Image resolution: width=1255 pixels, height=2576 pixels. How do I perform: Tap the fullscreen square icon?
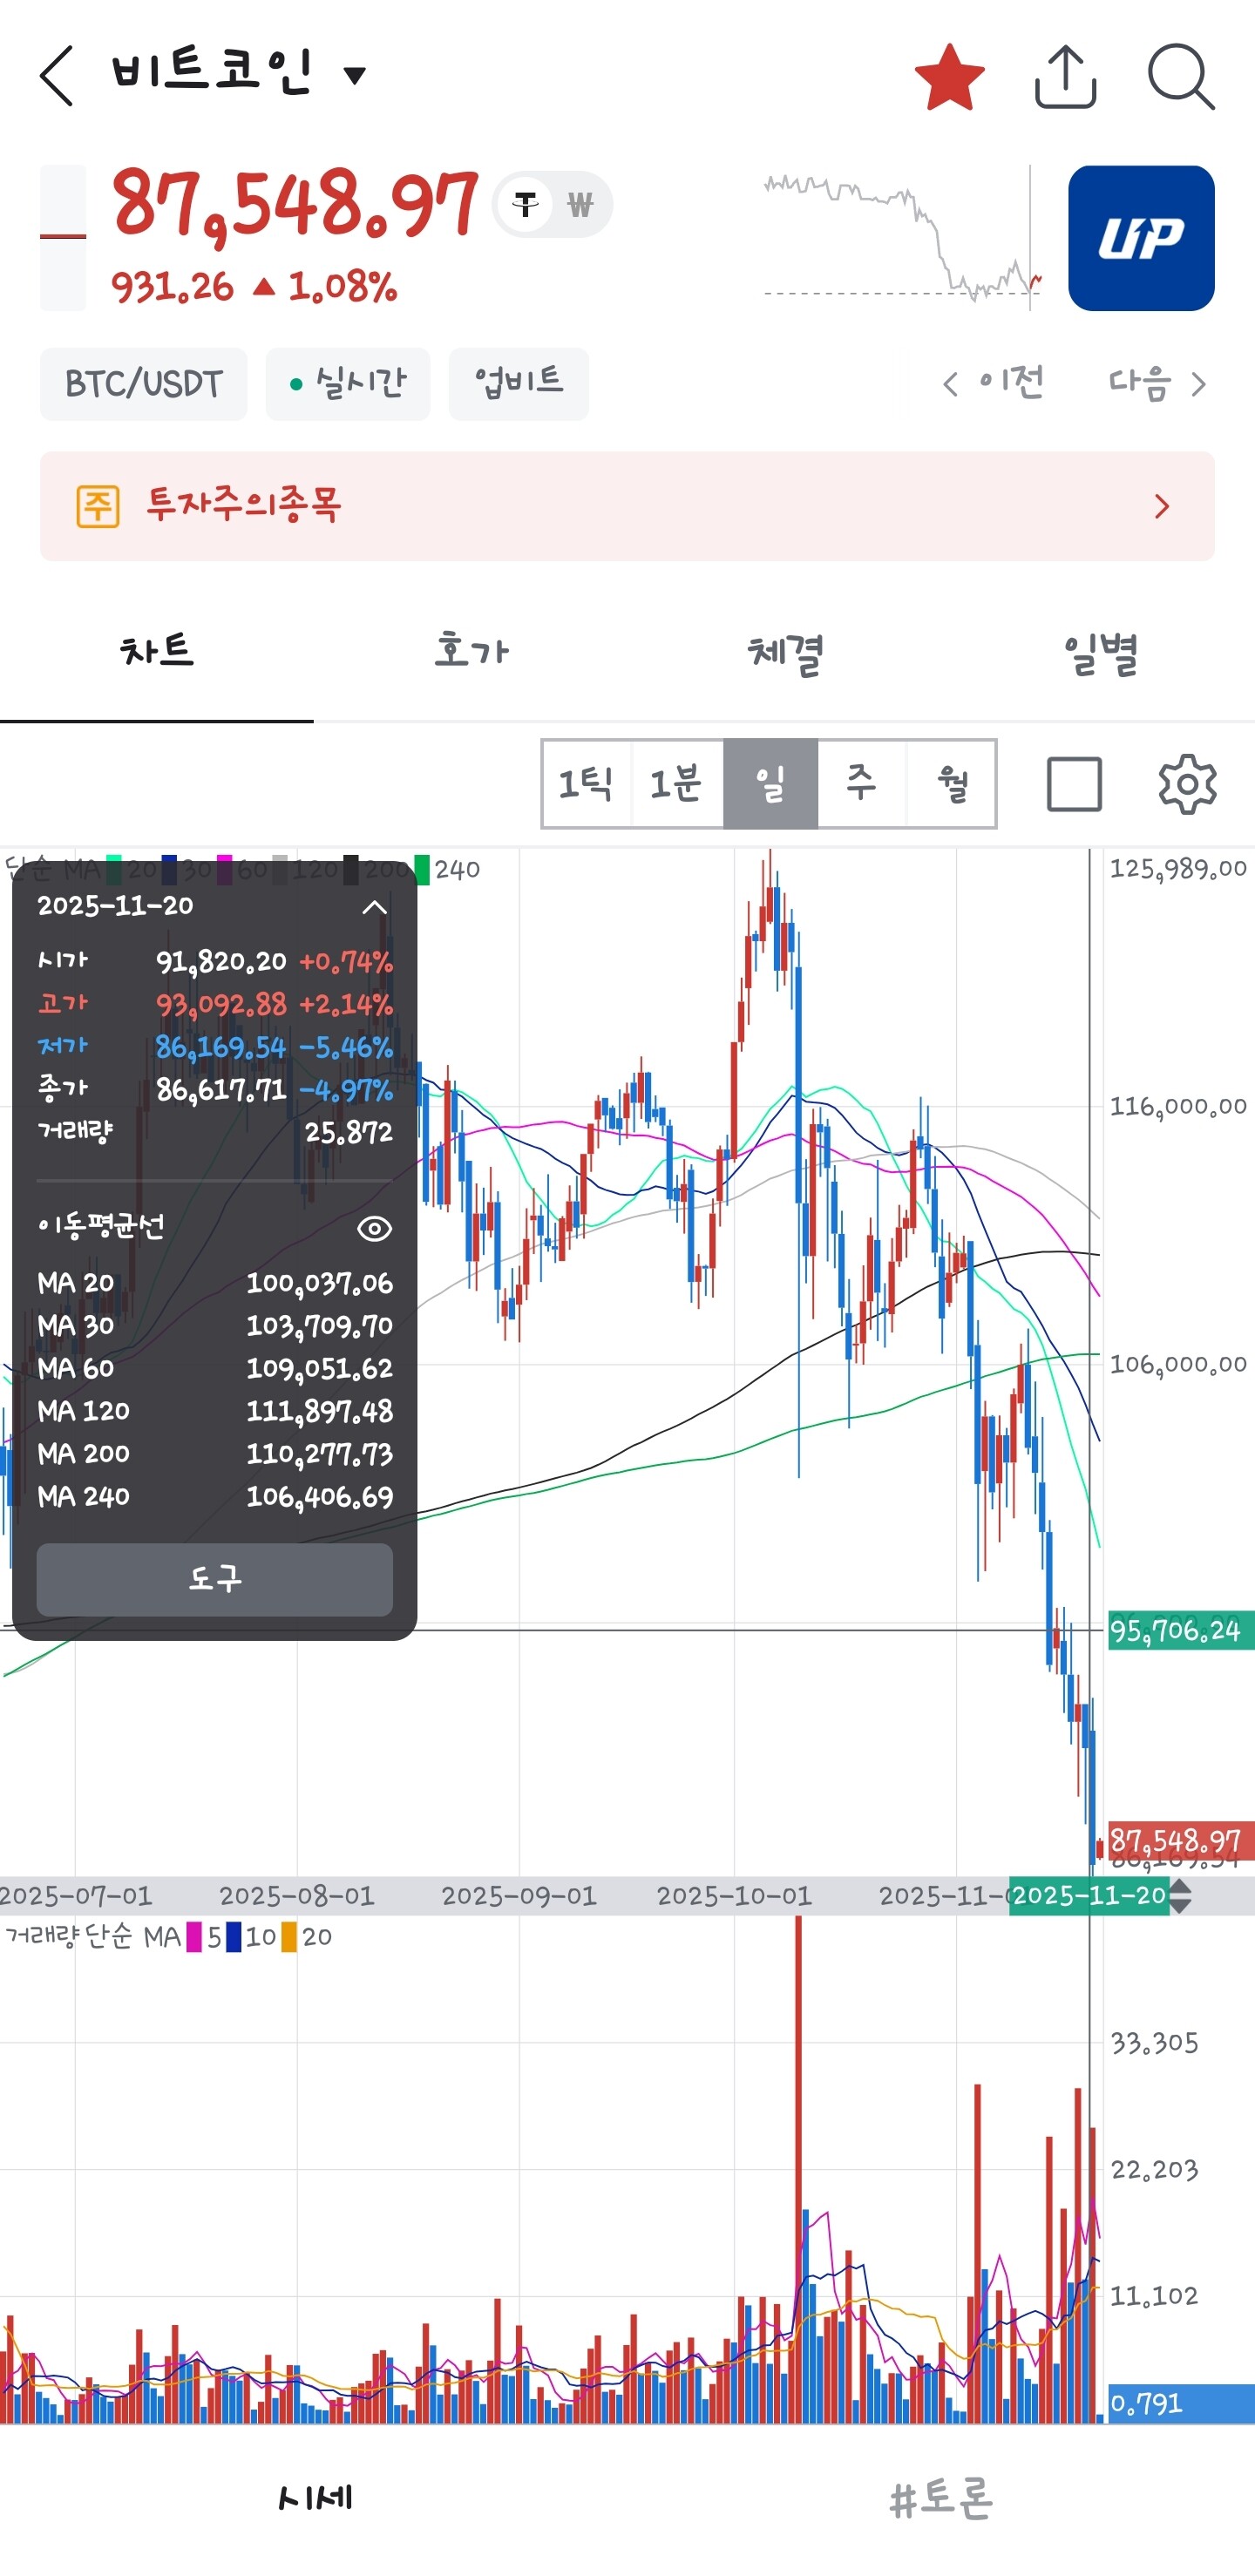click(x=1074, y=784)
